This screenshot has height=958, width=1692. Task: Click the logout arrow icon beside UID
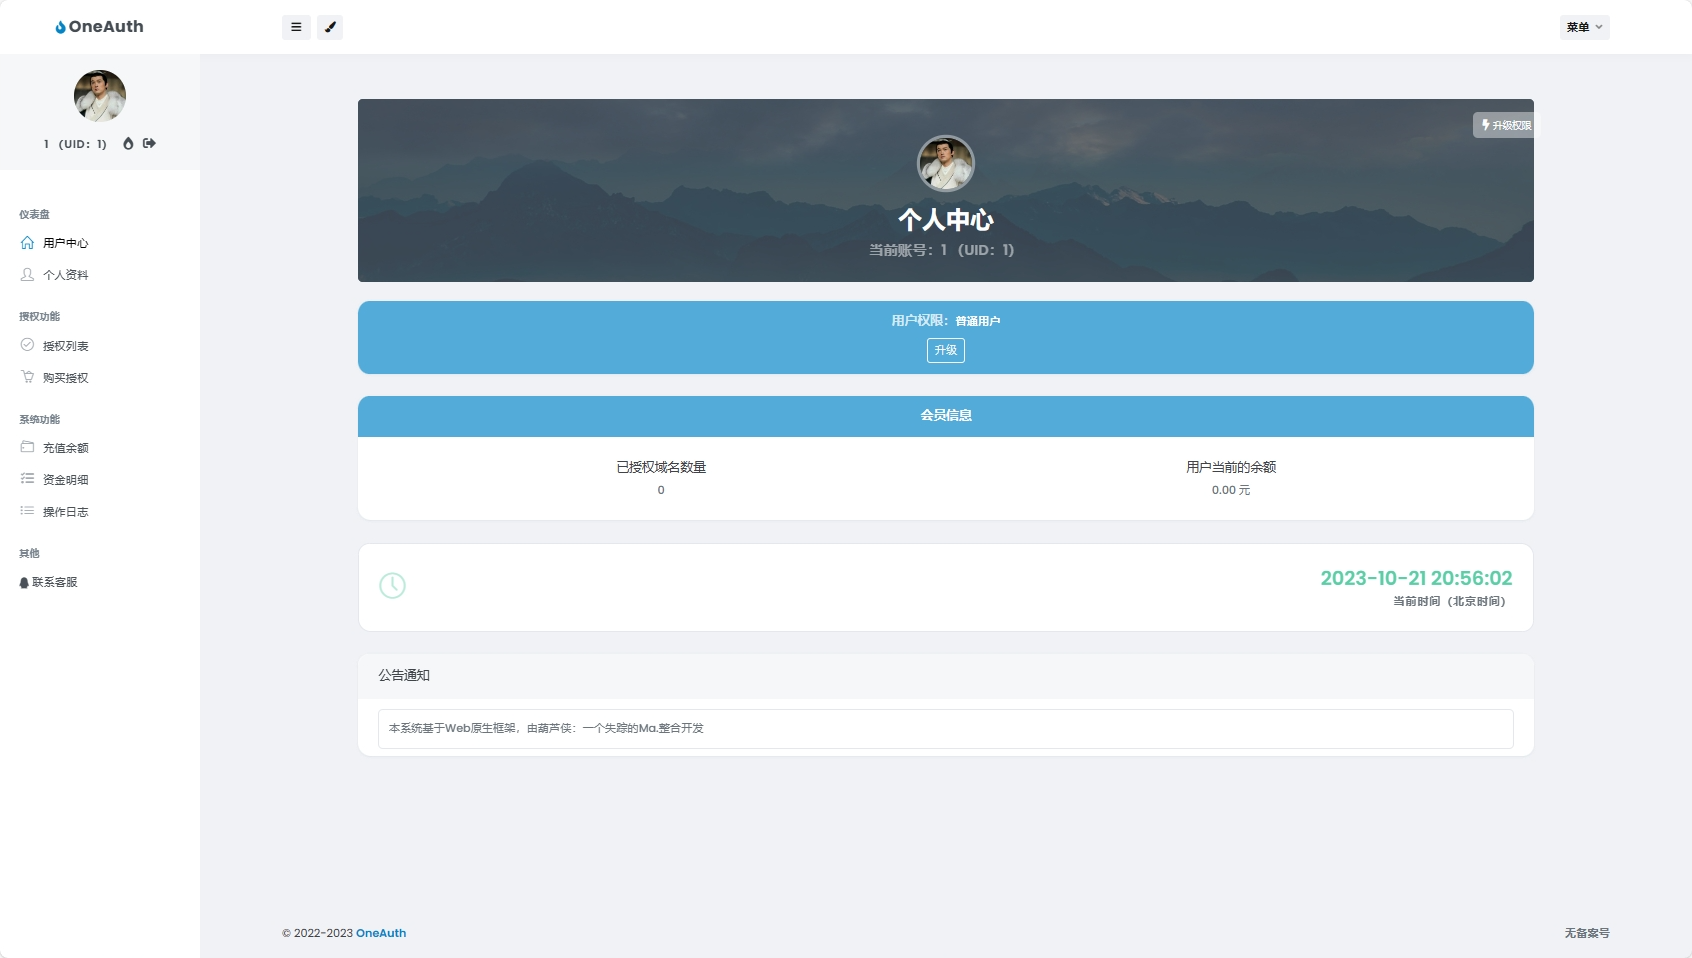click(149, 143)
